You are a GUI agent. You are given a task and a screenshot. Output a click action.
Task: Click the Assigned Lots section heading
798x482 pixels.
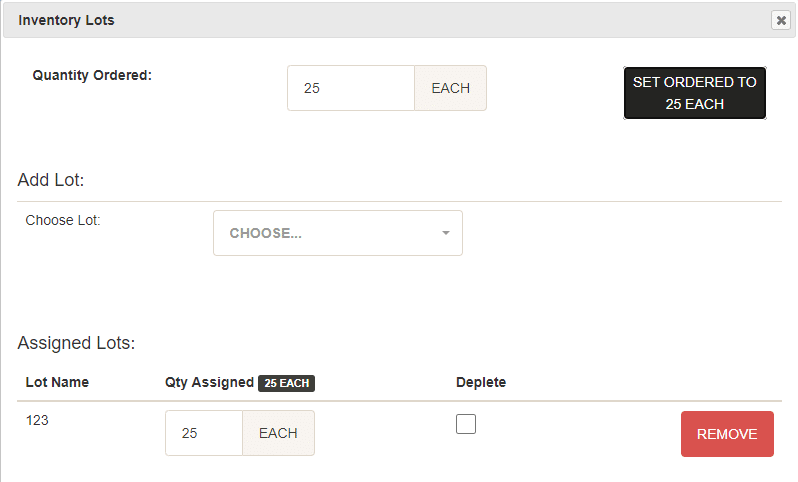tap(76, 343)
